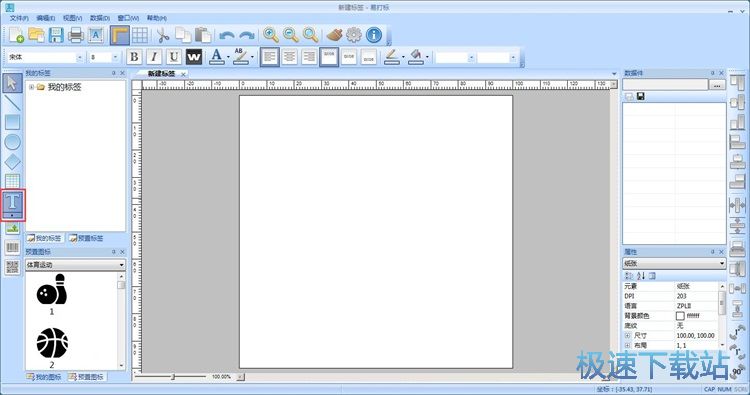
Task: Click the Cut scissors icon
Action: [163, 35]
